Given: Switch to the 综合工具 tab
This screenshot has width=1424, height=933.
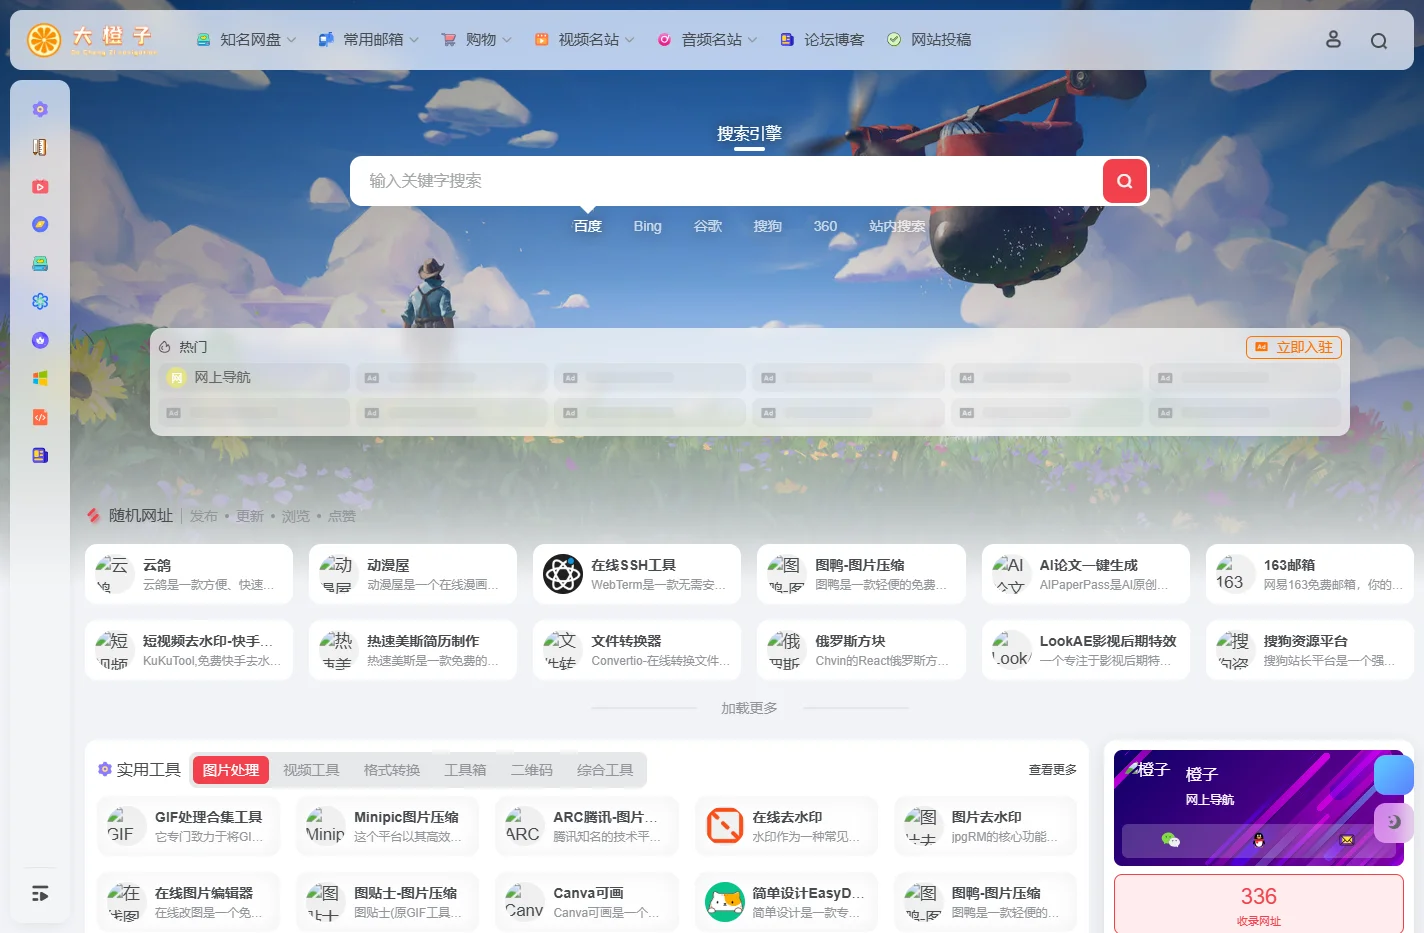Looking at the screenshot, I should (x=605, y=770).
